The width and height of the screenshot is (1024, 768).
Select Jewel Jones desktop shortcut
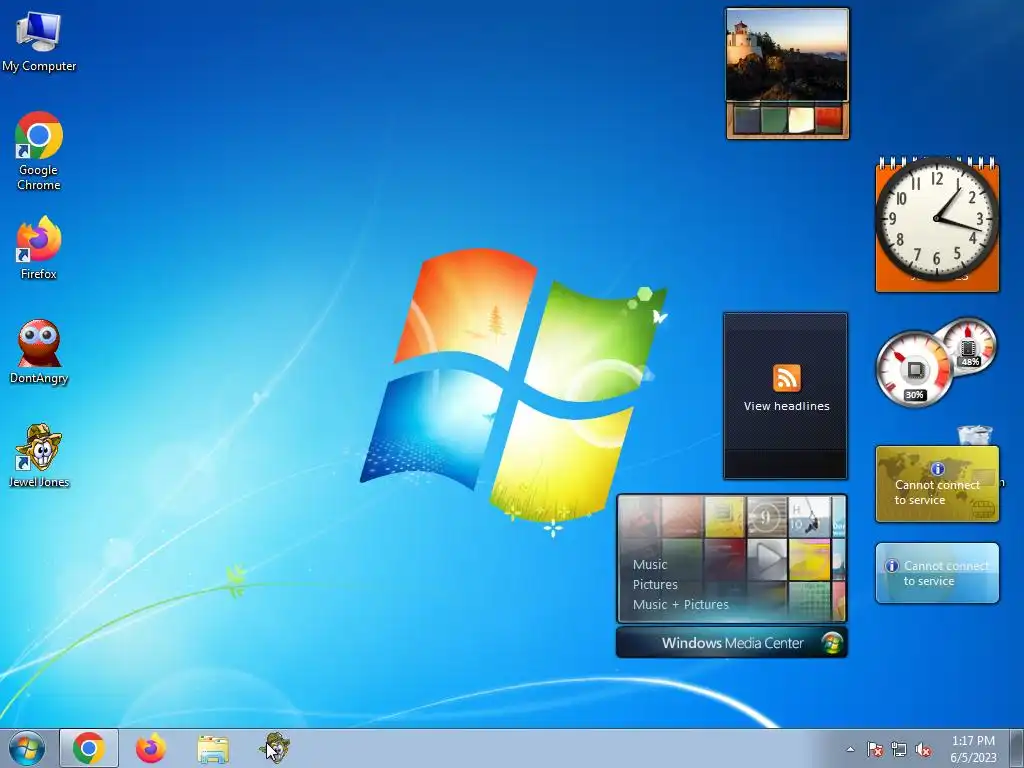coord(39,456)
